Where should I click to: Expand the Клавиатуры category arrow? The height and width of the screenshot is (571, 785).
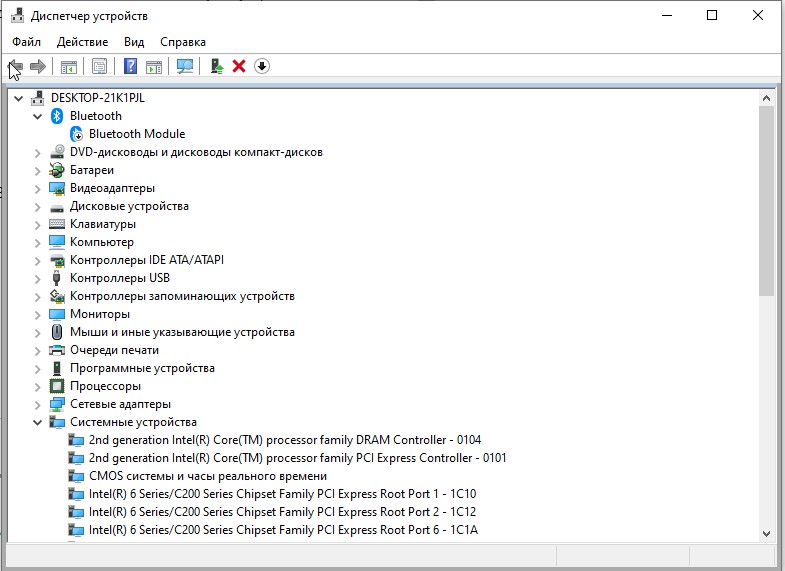(38, 225)
